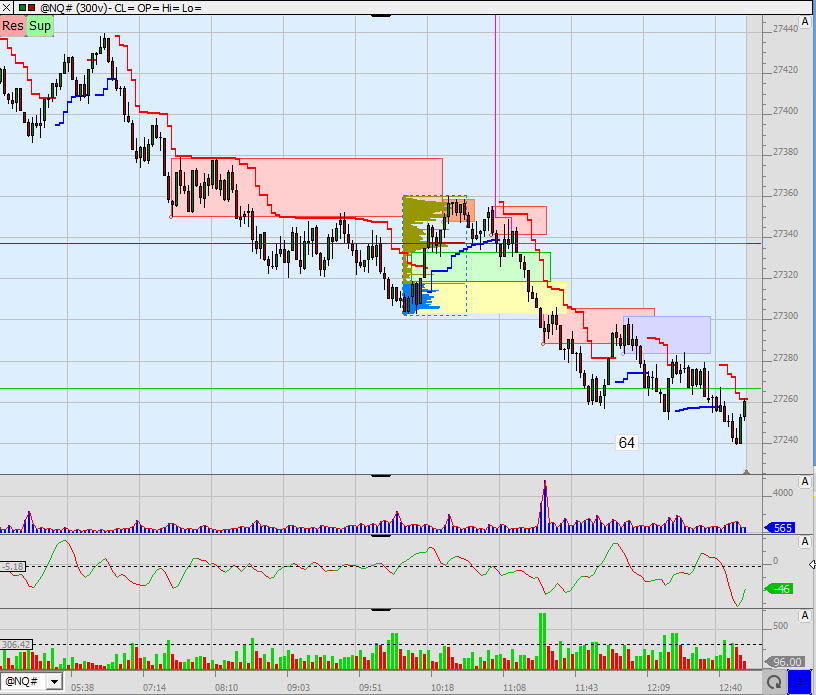This screenshot has width=816, height=695.
Task: Click the 12:40 time axis label
Action: [x=730, y=688]
